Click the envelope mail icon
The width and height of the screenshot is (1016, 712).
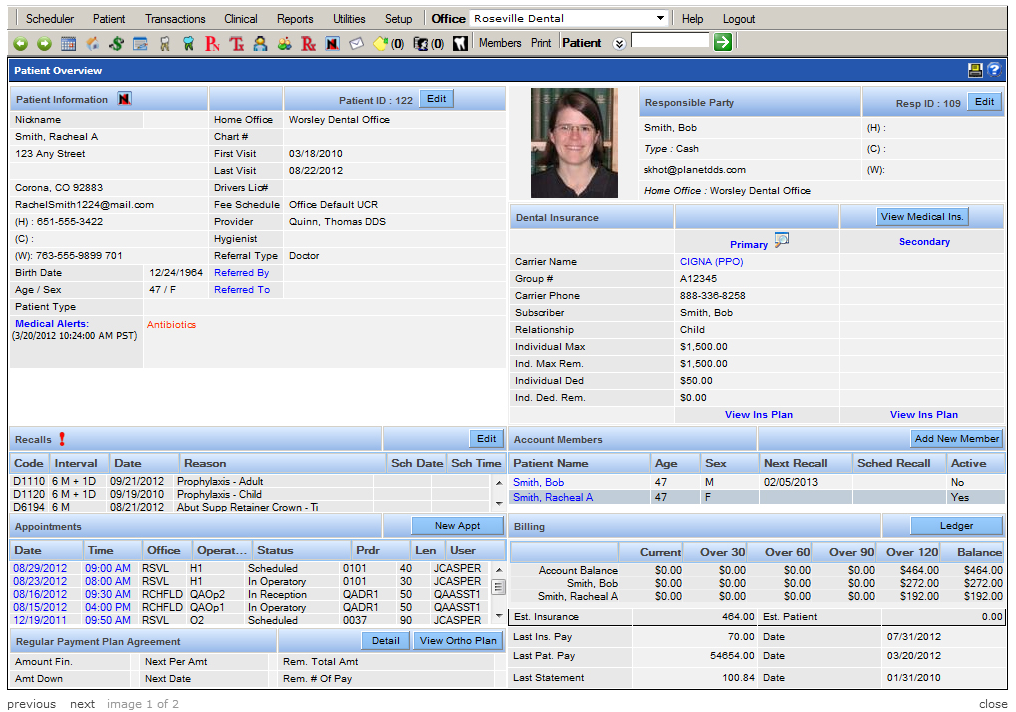click(x=356, y=43)
